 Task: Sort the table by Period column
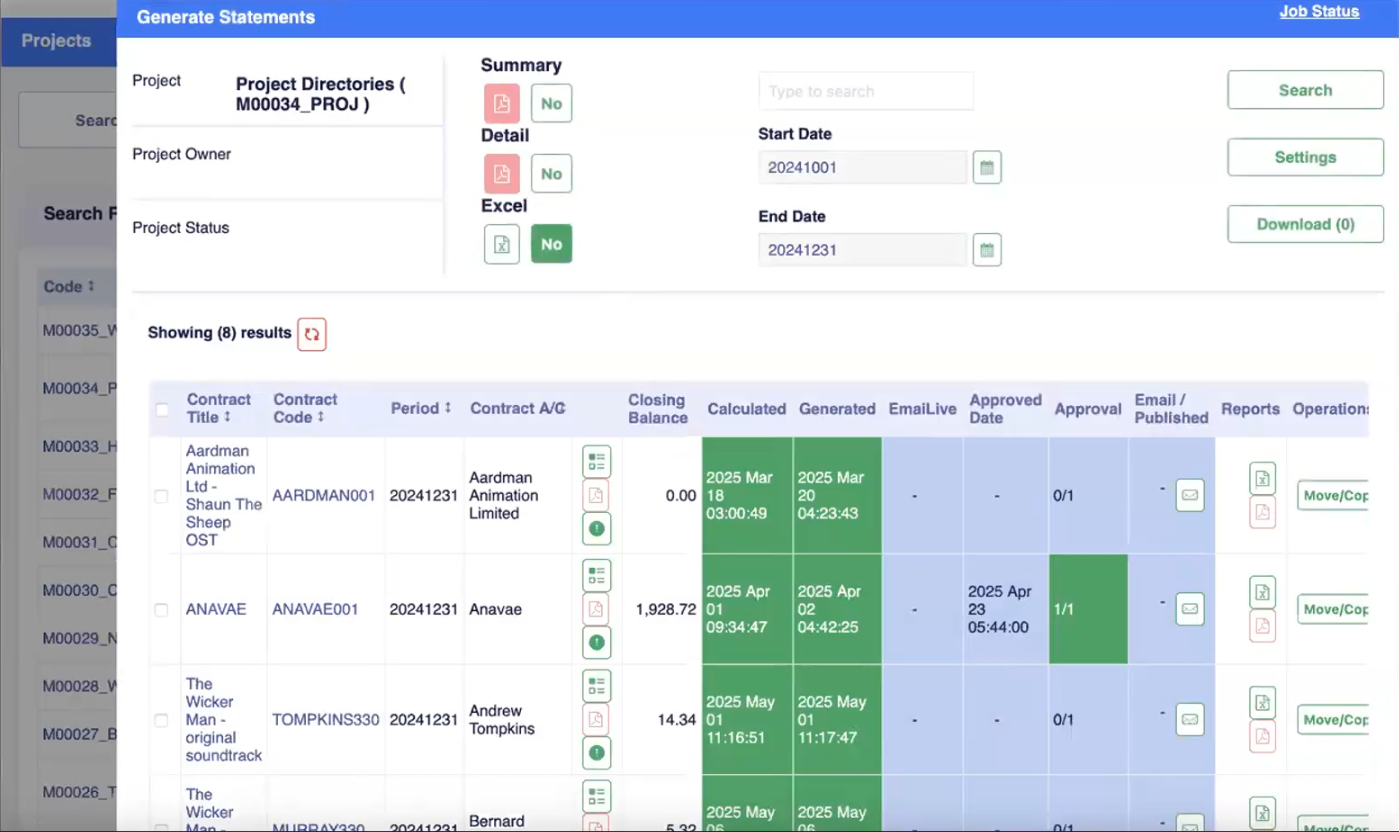coord(421,408)
